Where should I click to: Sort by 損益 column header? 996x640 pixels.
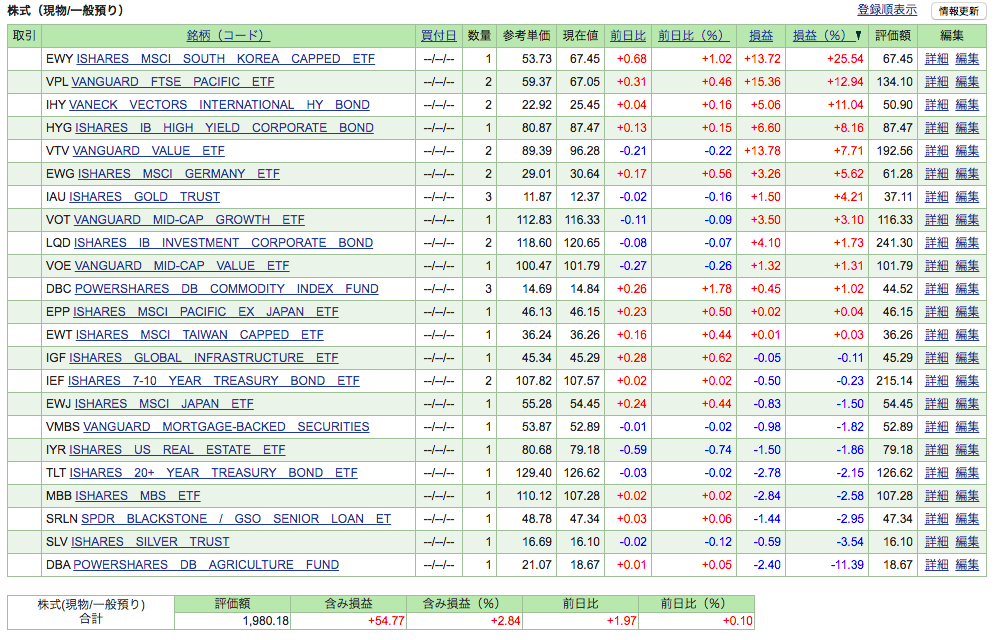click(761, 36)
